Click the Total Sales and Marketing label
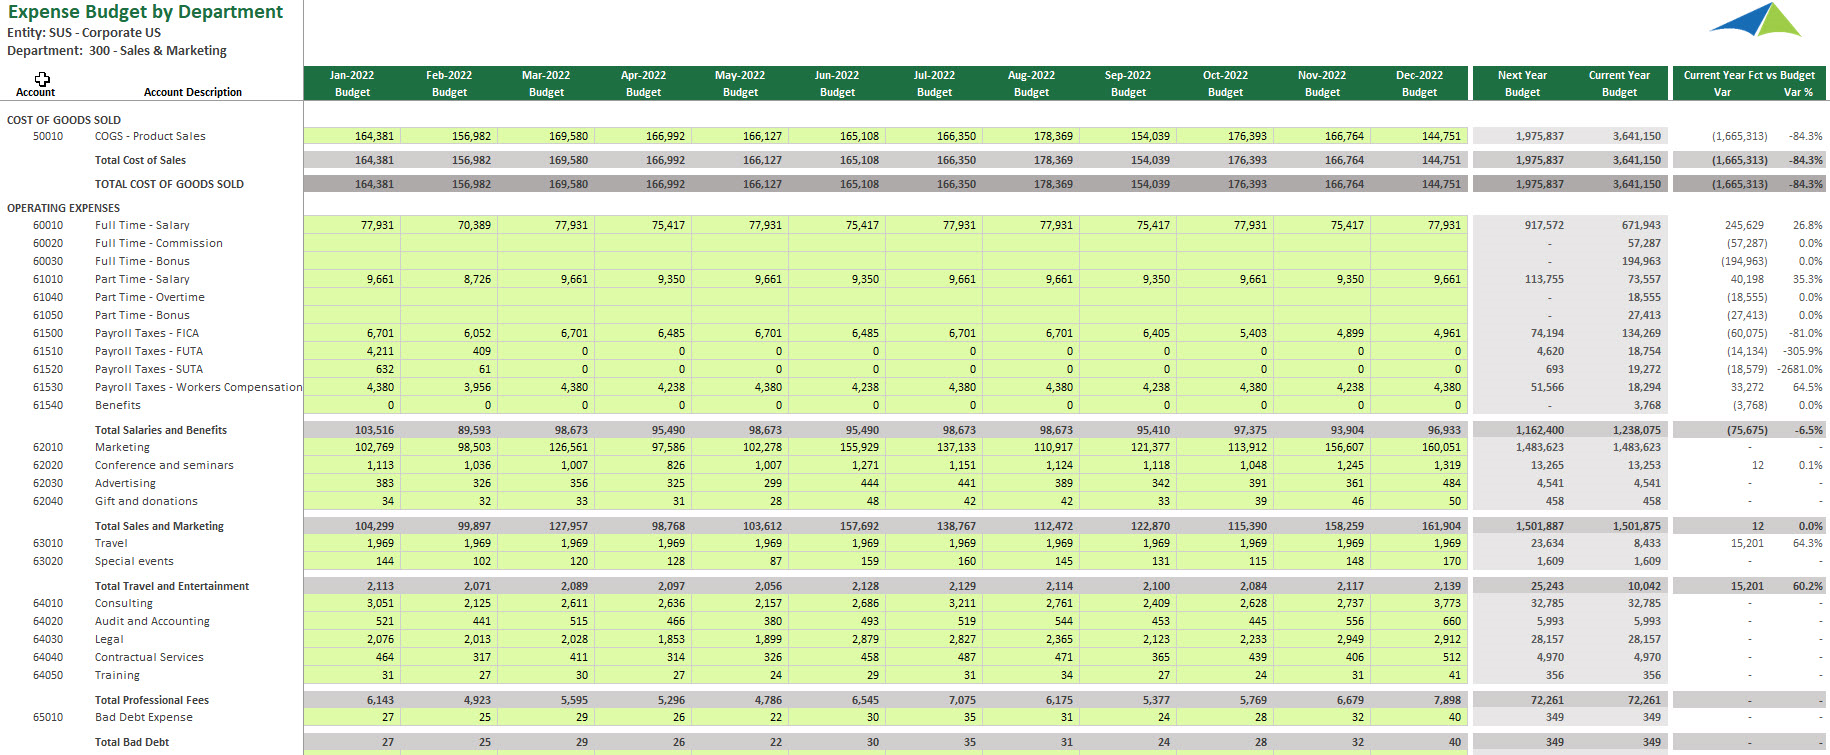Screen dimensions: 1830x755 tap(159, 526)
